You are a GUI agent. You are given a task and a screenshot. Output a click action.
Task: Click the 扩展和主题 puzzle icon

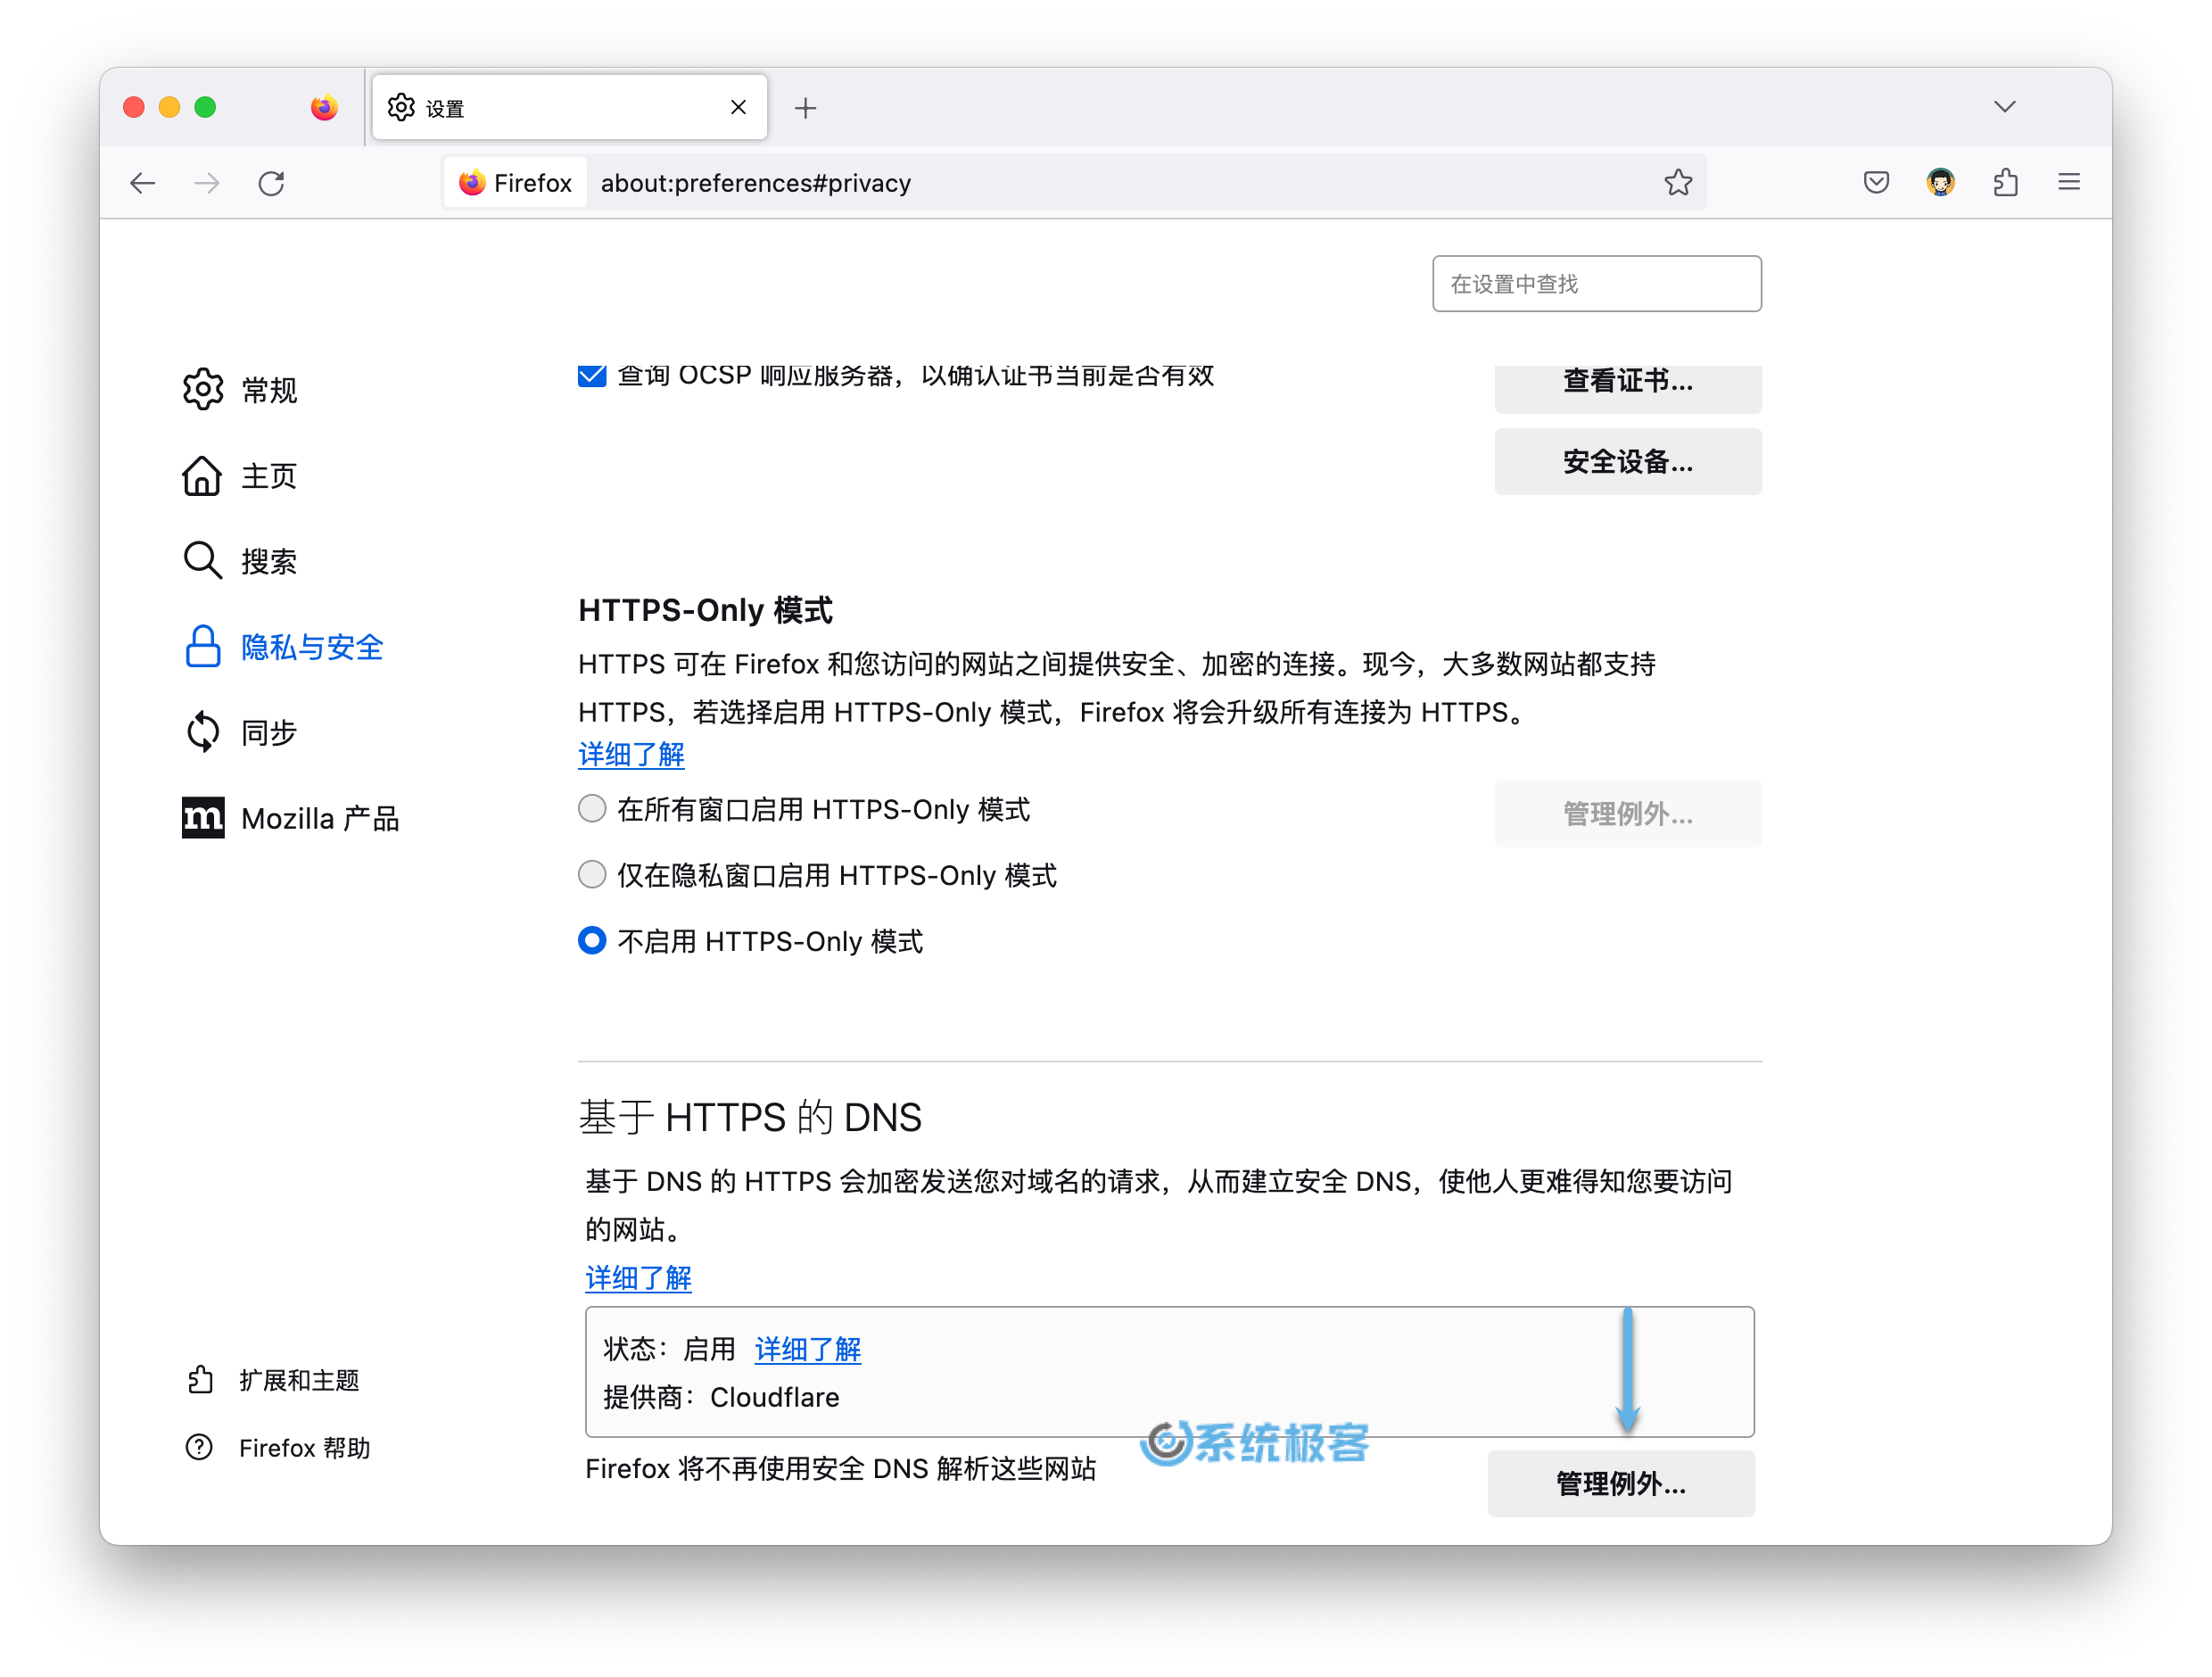point(200,1380)
